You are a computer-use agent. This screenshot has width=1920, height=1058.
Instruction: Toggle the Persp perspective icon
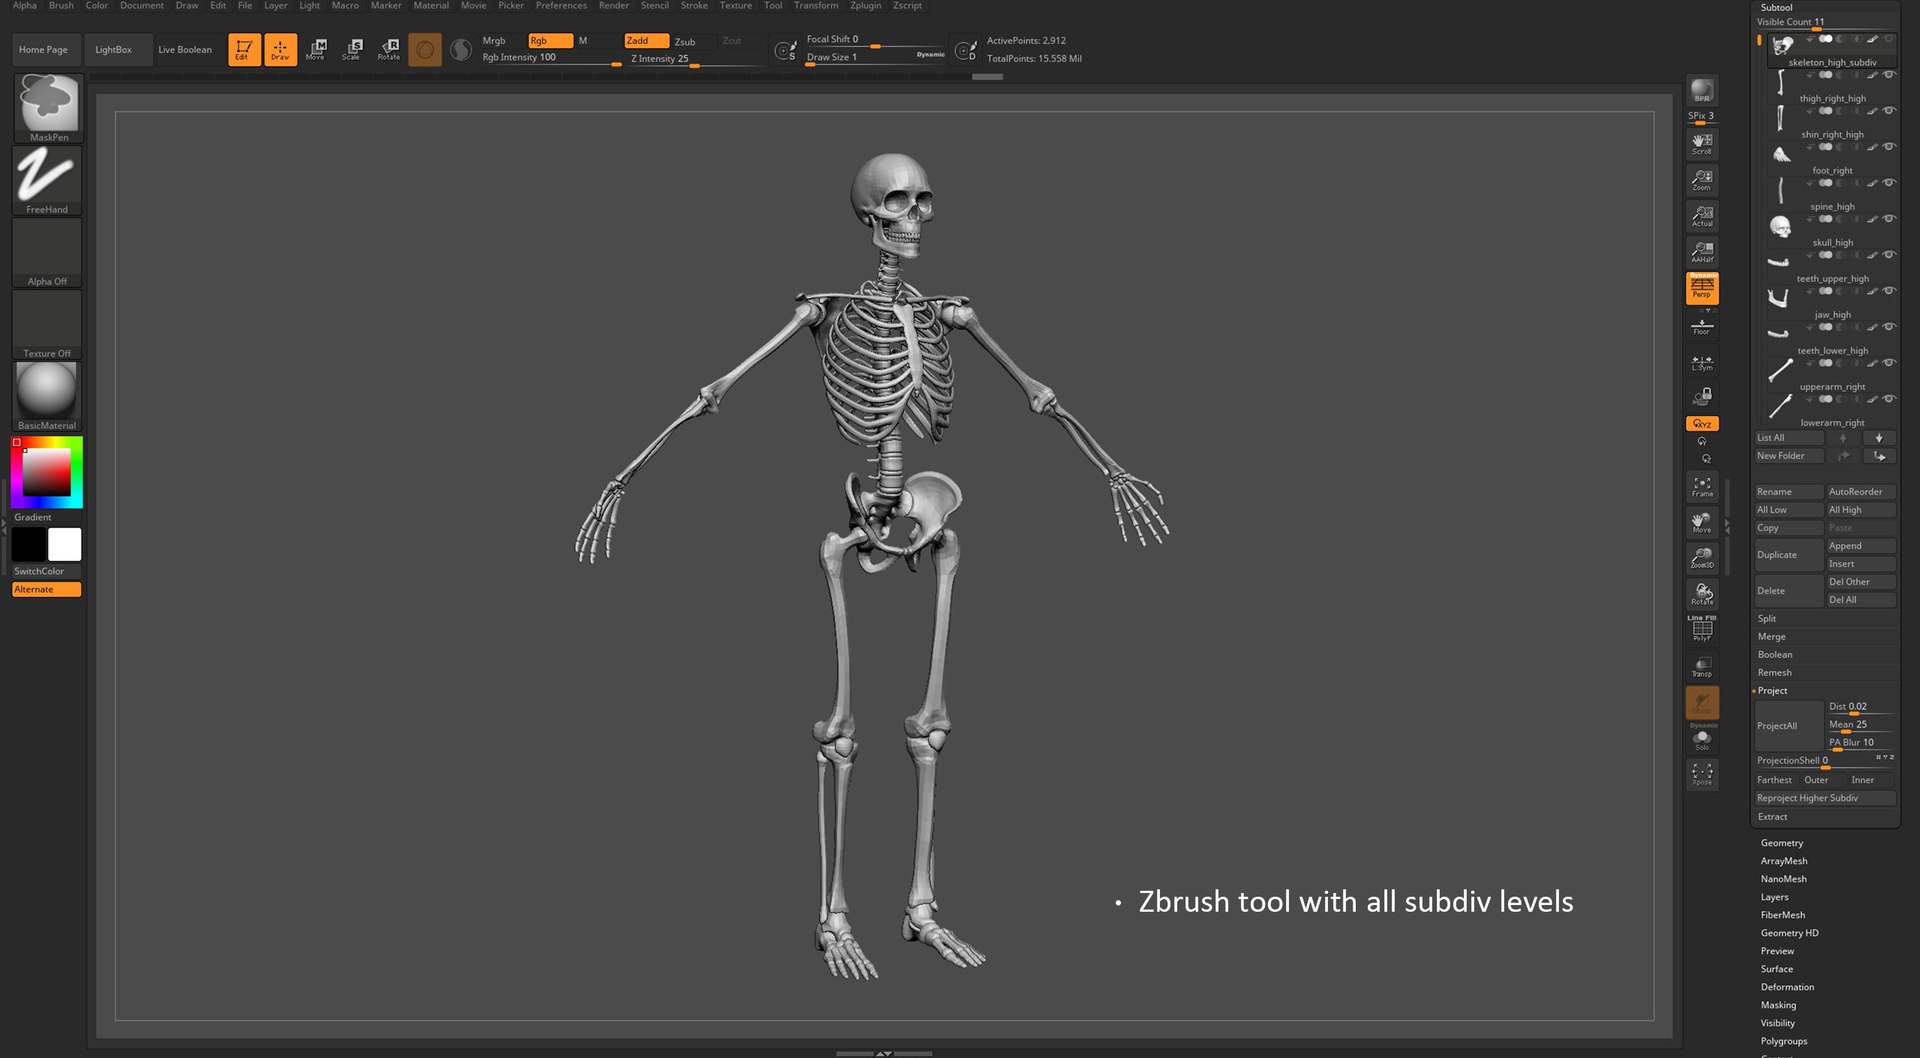click(1702, 288)
